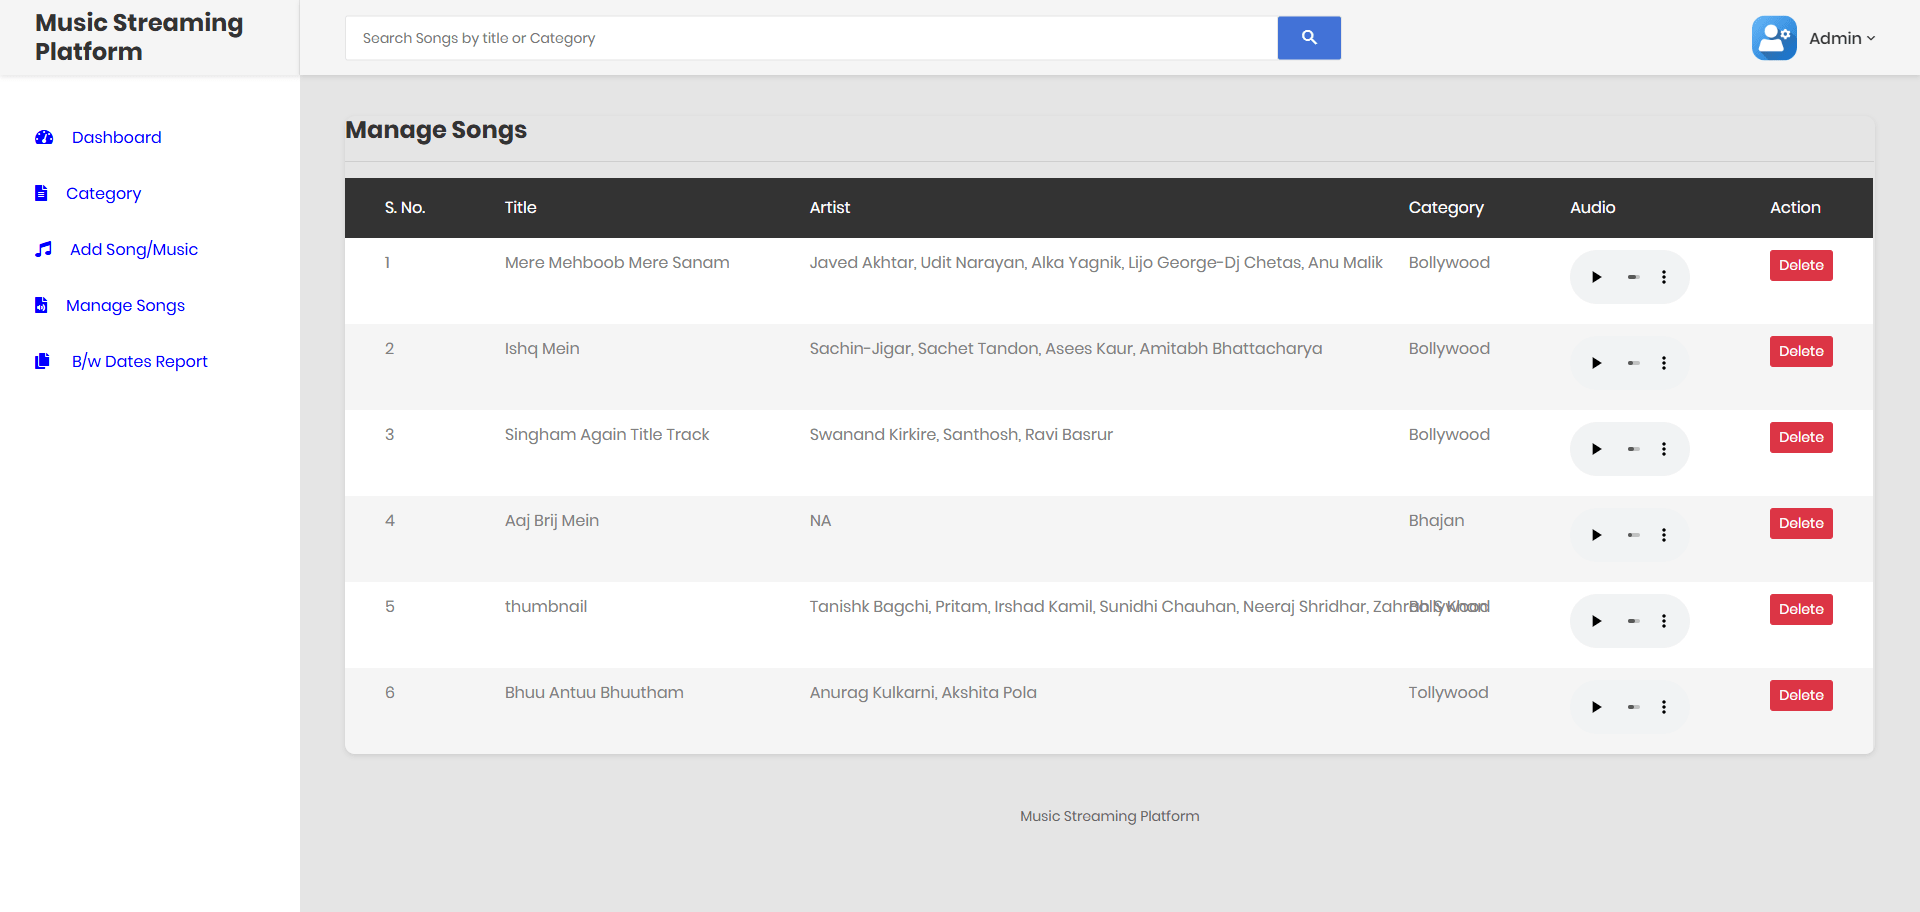Play the Mere Mehboob Mere Sanam track
Image resolution: width=1920 pixels, height=912 pixels.
[1596, 277]
